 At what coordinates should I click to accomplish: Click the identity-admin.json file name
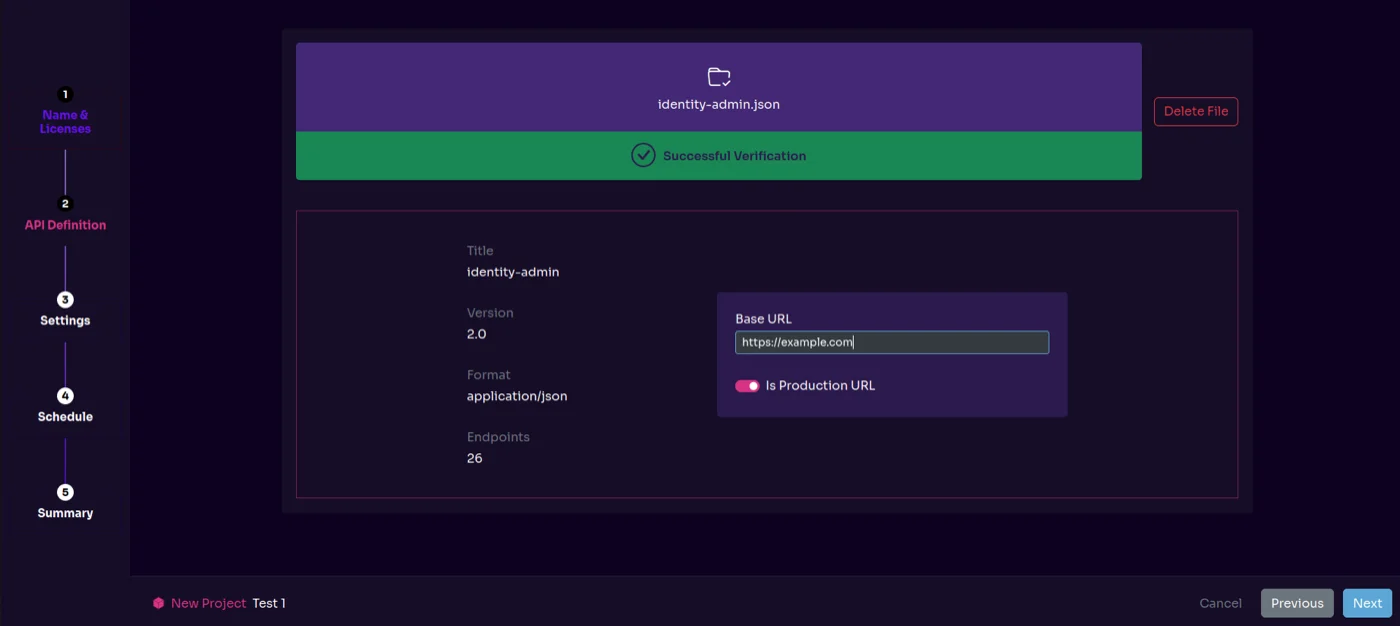tap(718, 104)
